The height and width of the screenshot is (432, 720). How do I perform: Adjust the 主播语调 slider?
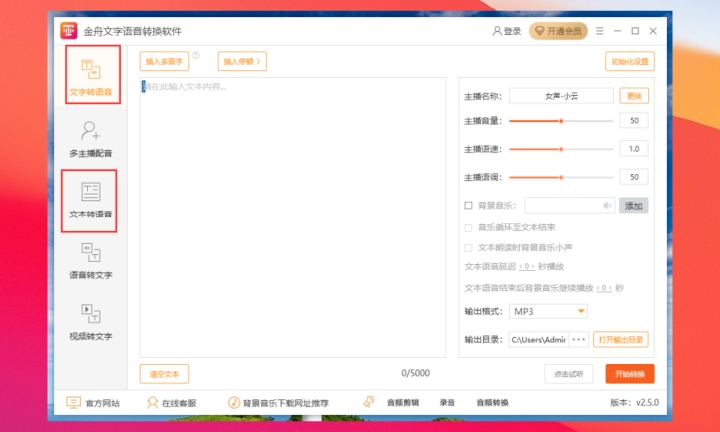pyautogui.click(x=561, y=177)
